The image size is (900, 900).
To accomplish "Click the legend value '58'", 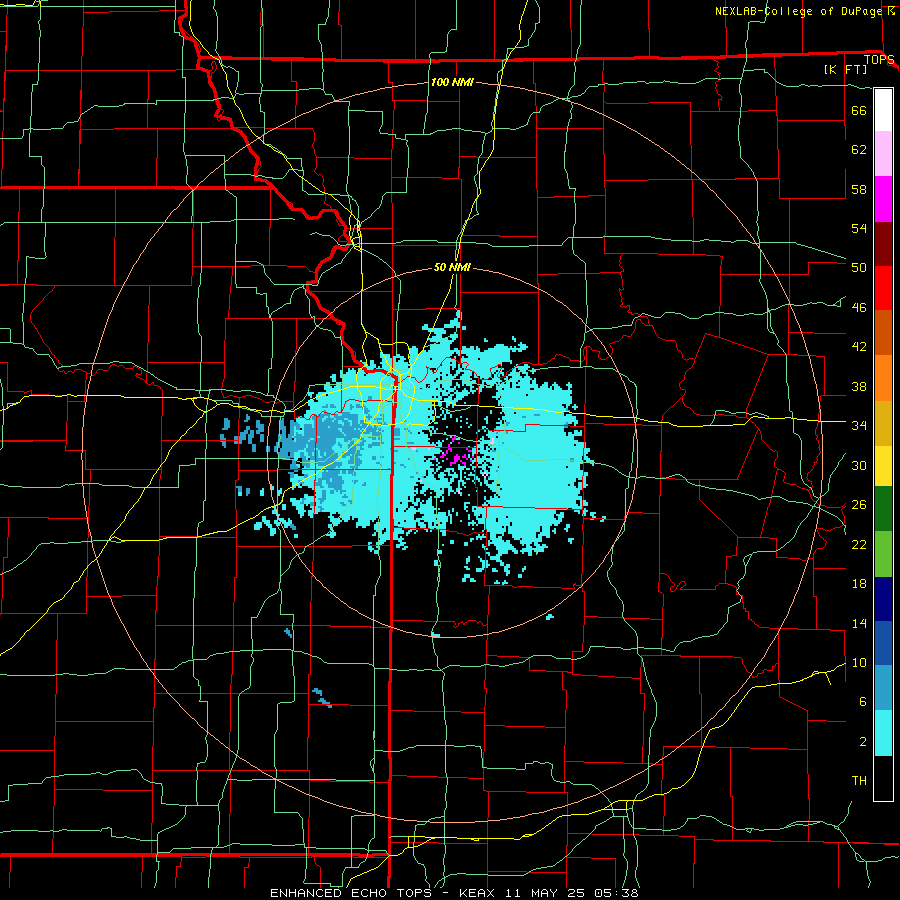I will point(859,189).
